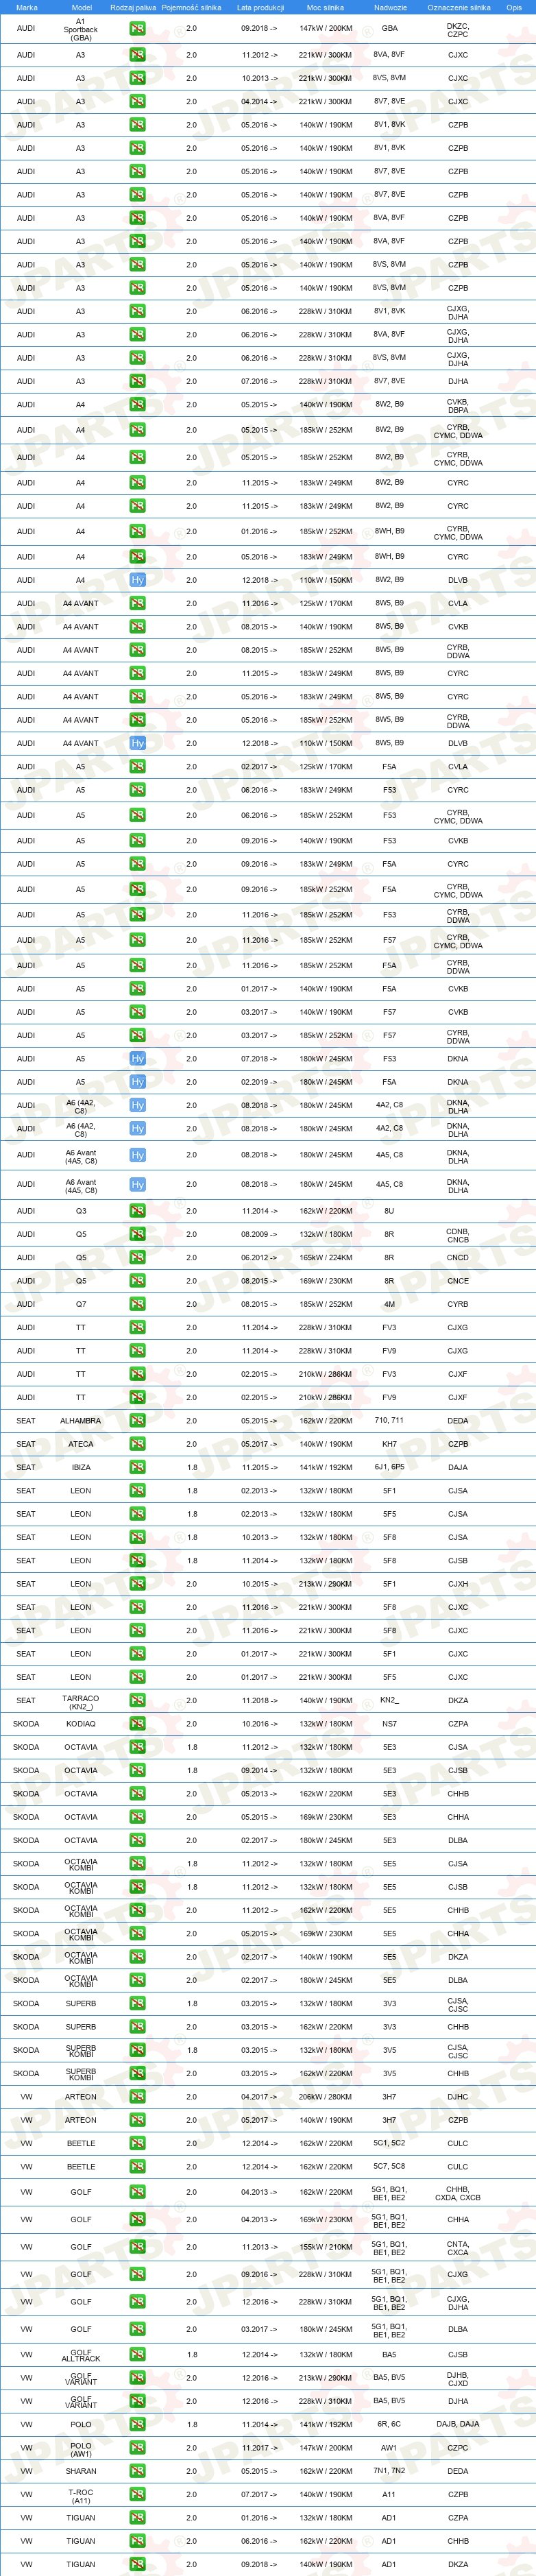This screenshot has width=536, height=2576.
Task: Click fuel icon in Seat Ateca row
Action: tap(137, 1444)
